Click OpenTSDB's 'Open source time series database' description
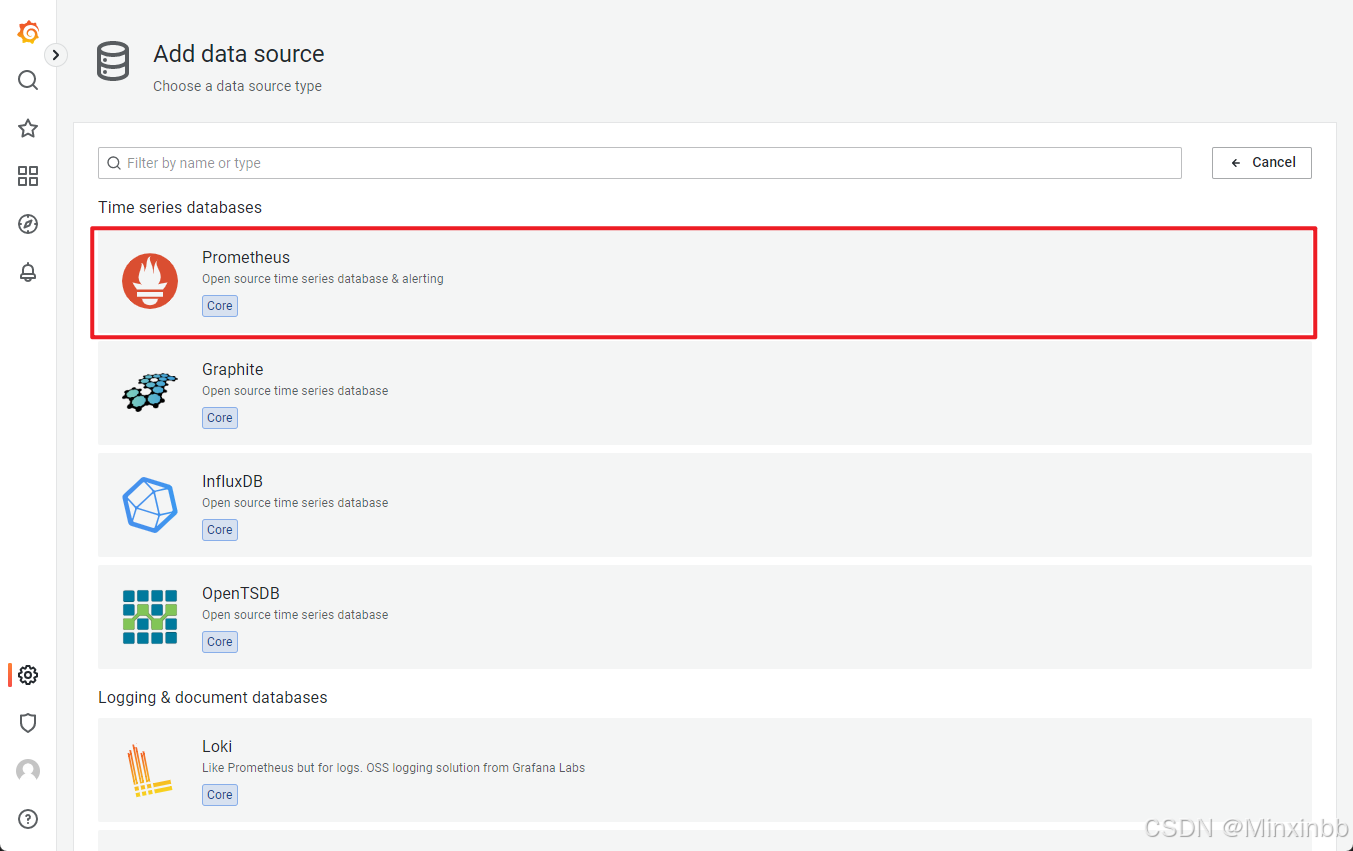 tap(295, 615)
